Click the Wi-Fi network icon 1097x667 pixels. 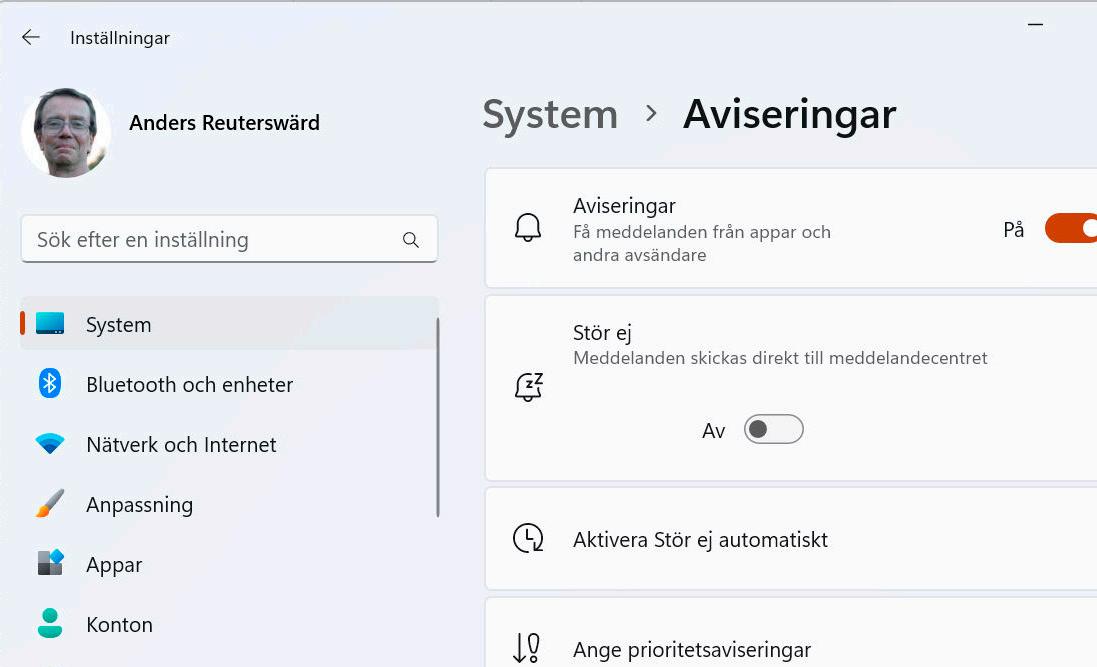click(50, 444)
